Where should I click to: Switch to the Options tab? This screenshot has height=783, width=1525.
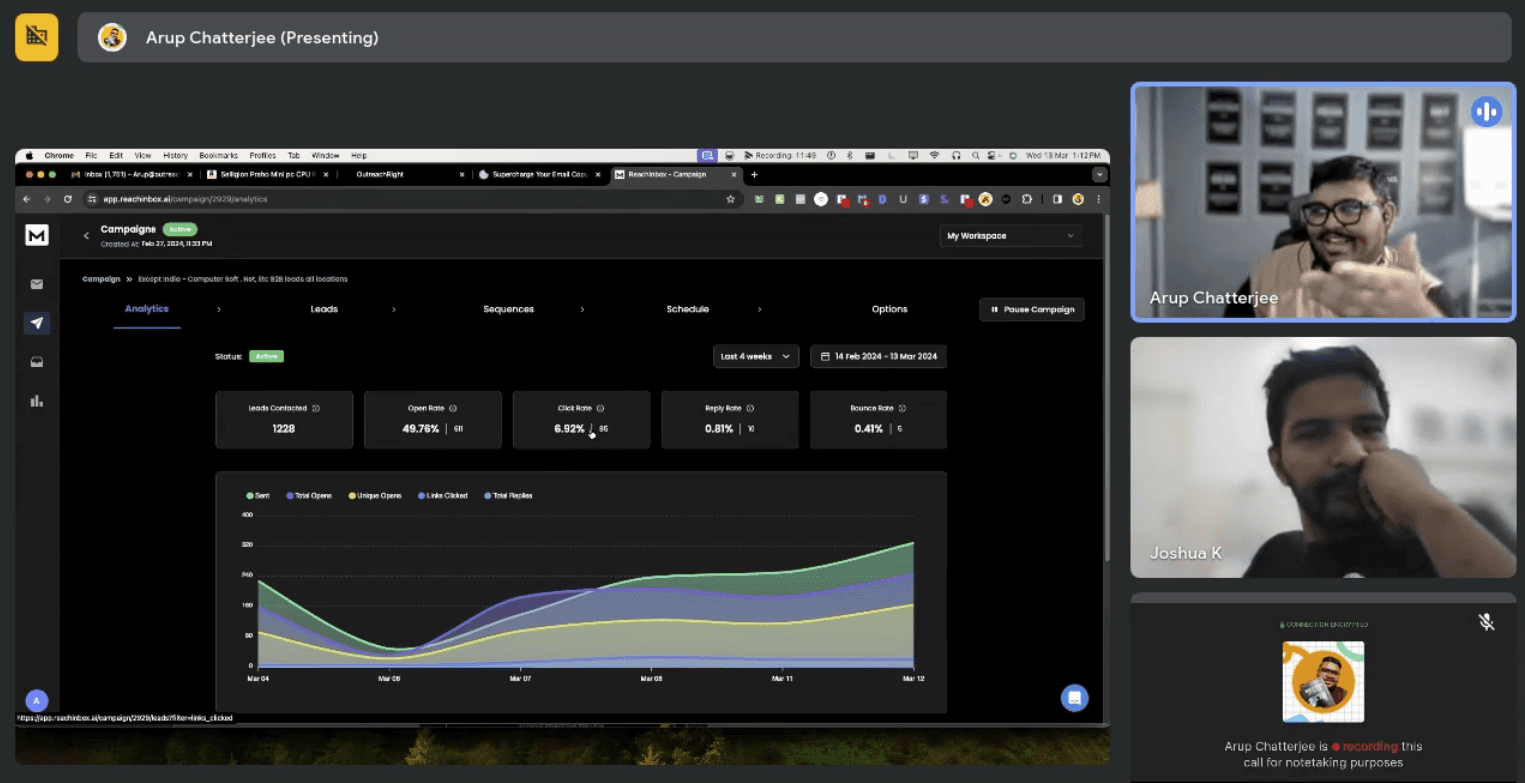point(889,309)
